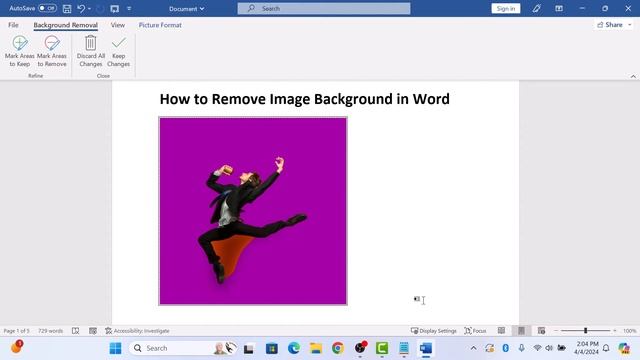Click the title bar Search box
Image resolution: width=640 pixels, height=360 pixels.
324,9
